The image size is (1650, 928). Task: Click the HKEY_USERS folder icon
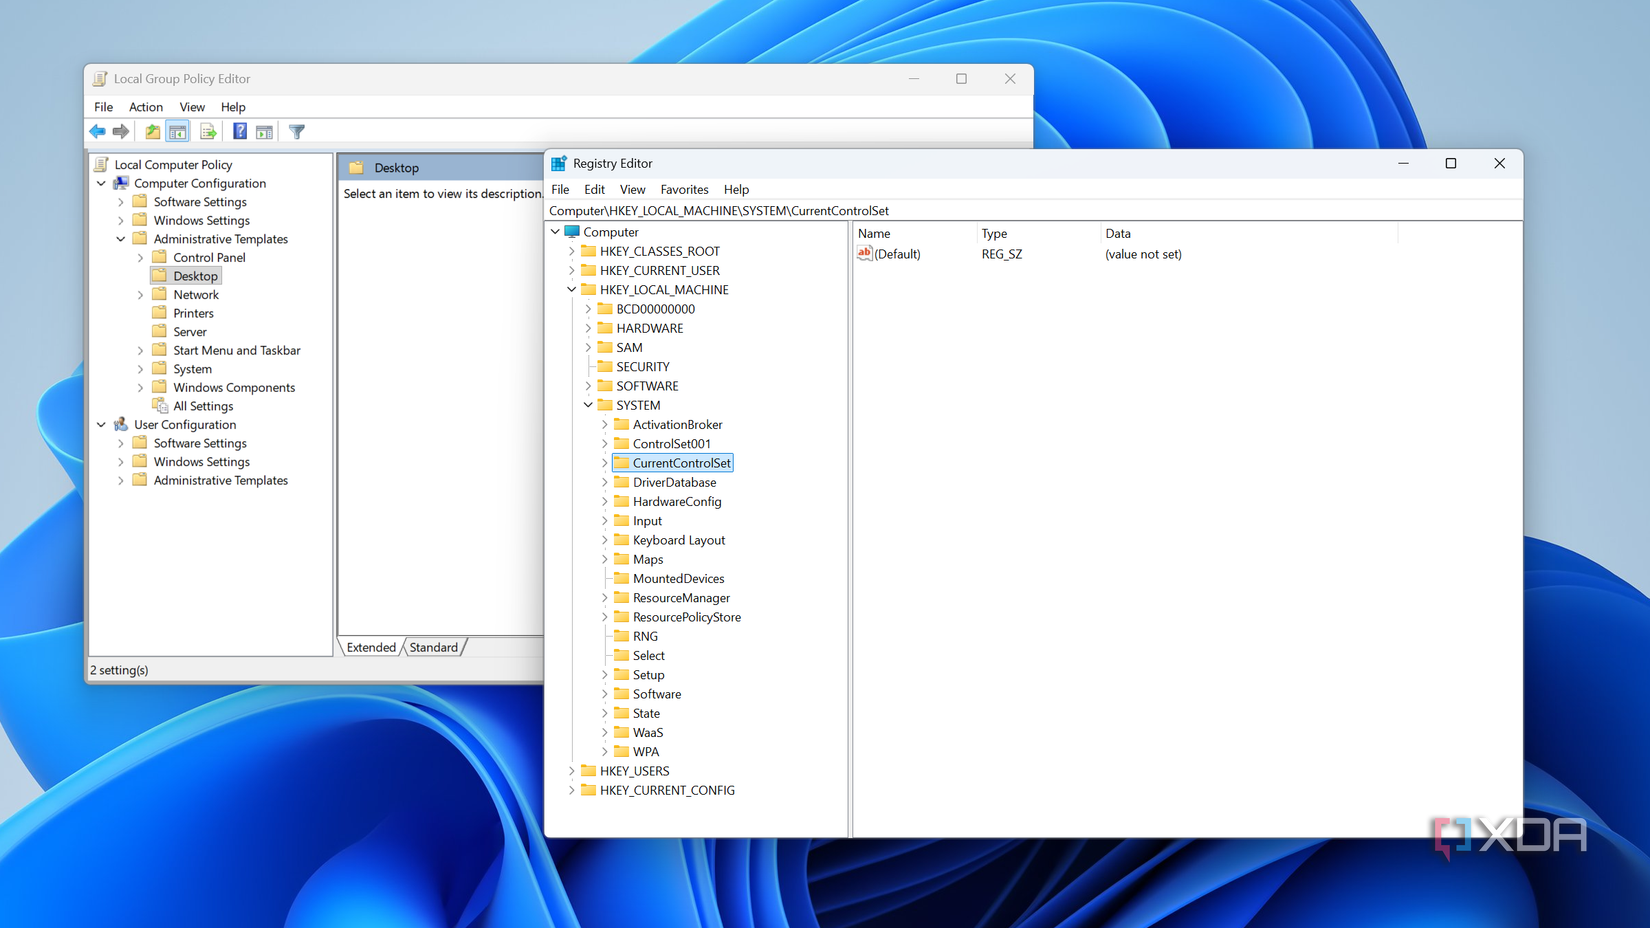click(588, 771)
